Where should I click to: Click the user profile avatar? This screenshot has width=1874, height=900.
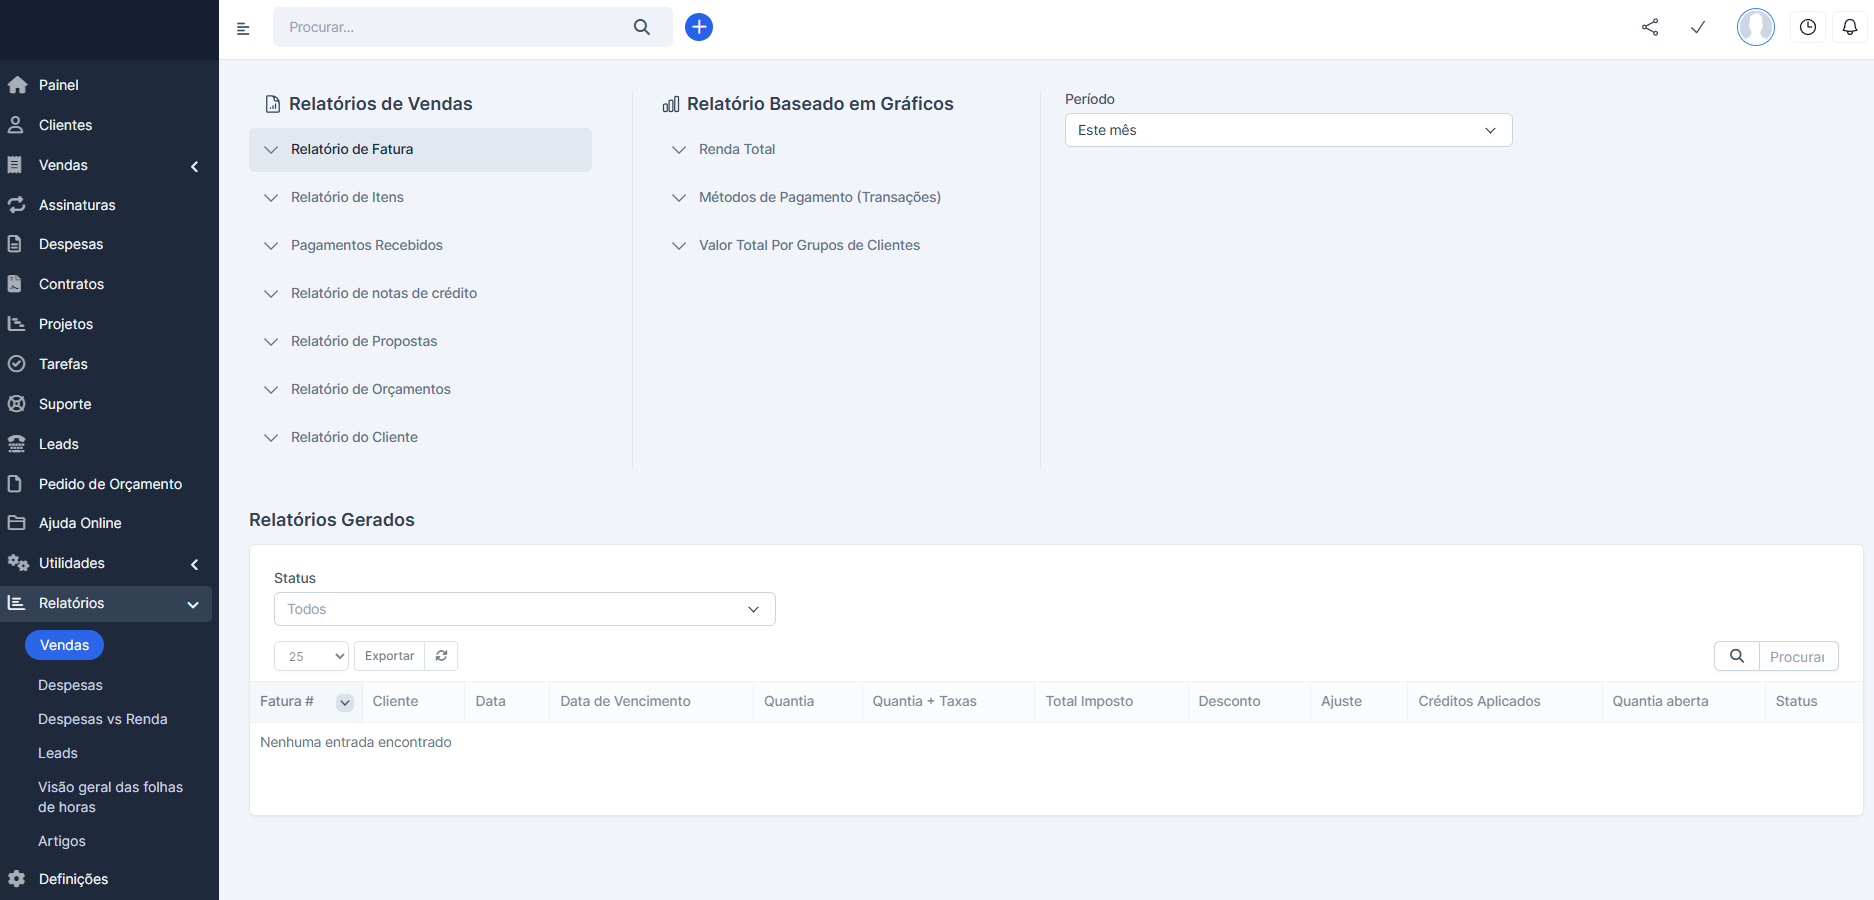1755,27
